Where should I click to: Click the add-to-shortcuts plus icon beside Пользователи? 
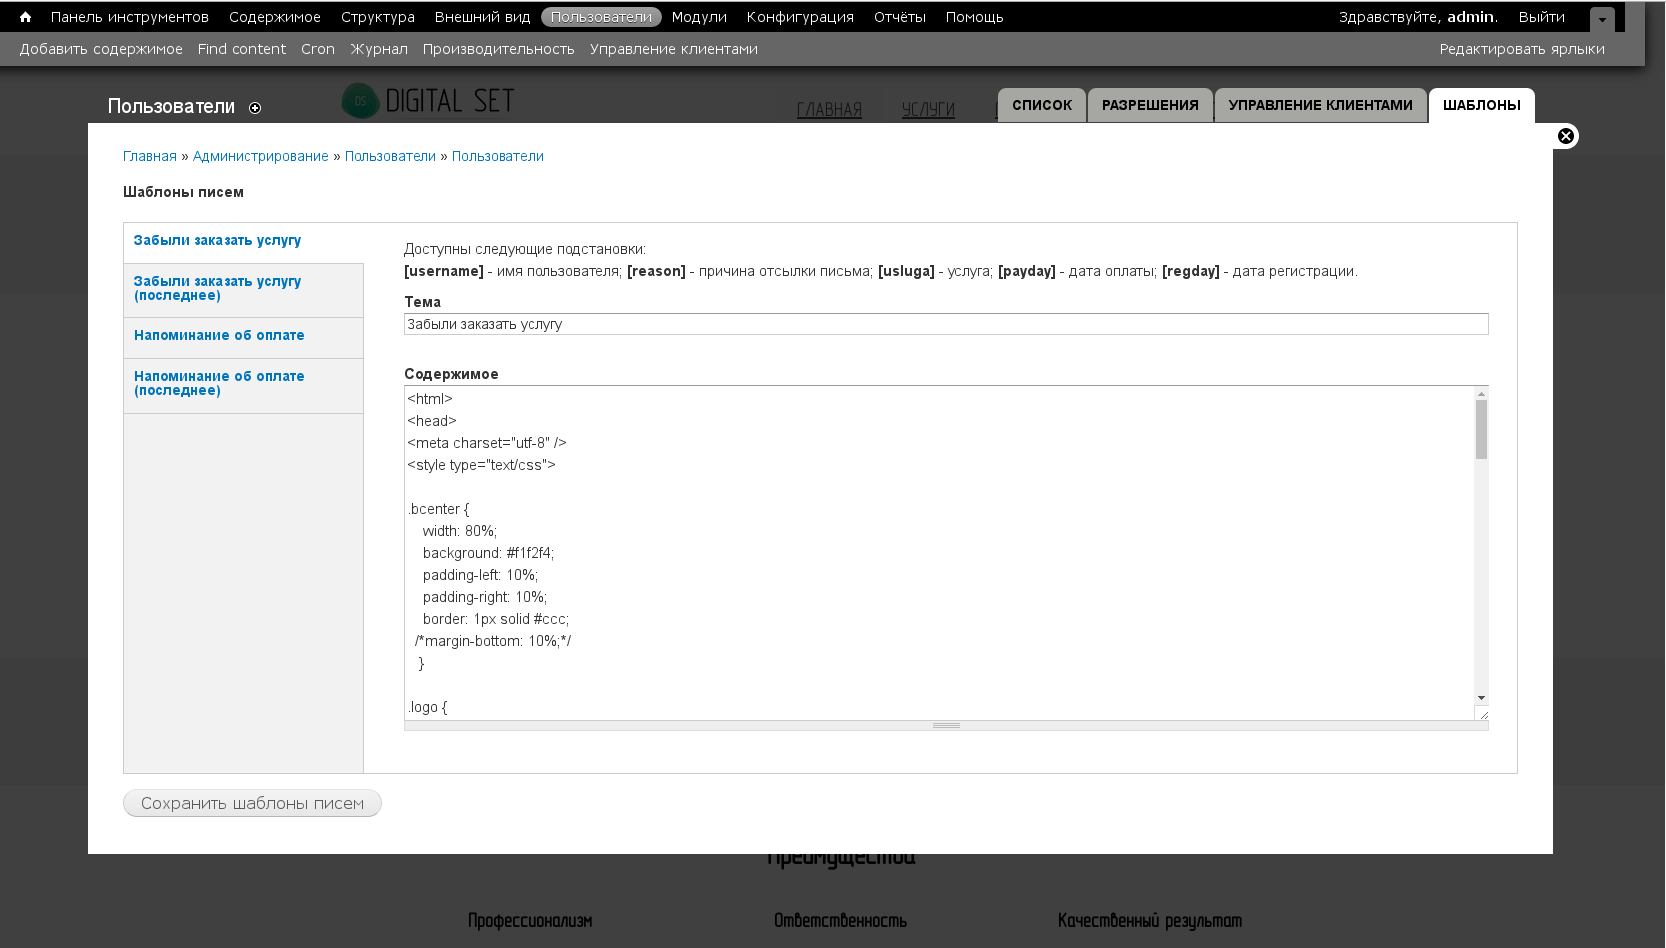pyautogui.click(x=255, y=108)
